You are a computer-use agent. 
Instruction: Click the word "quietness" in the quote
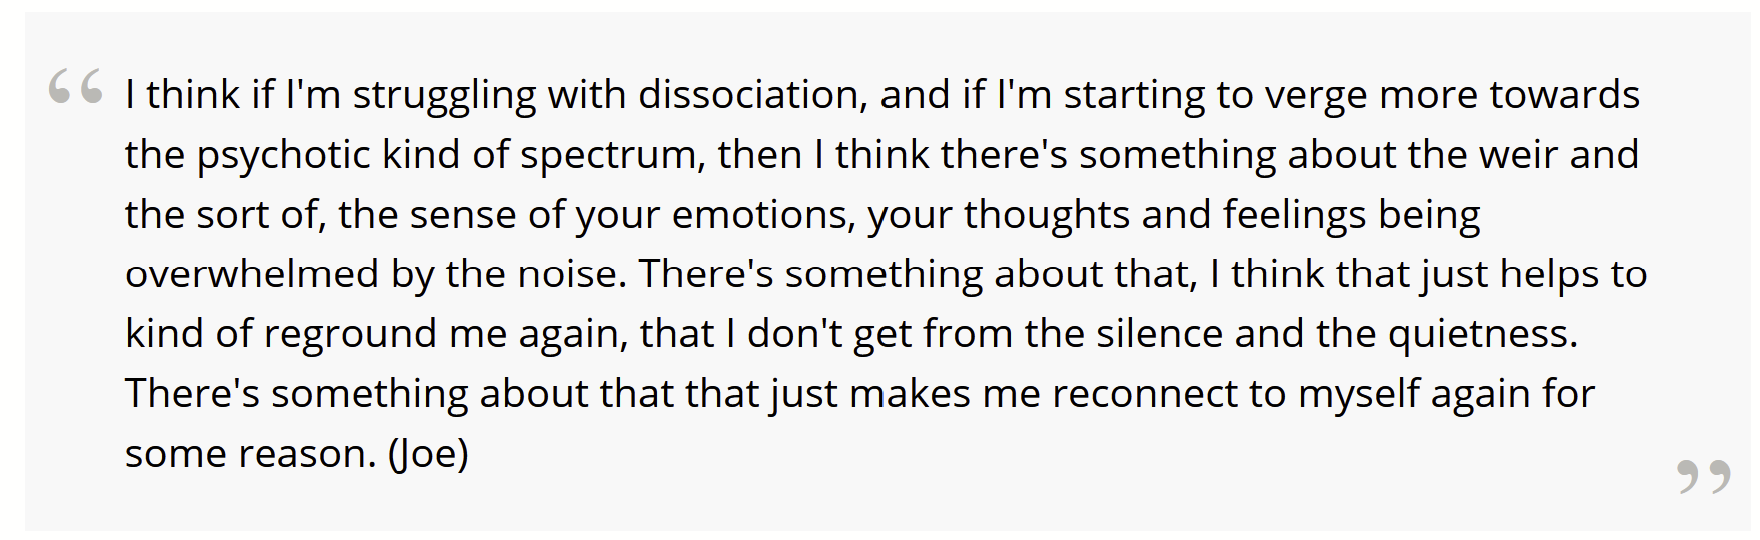coord(1482,334)
